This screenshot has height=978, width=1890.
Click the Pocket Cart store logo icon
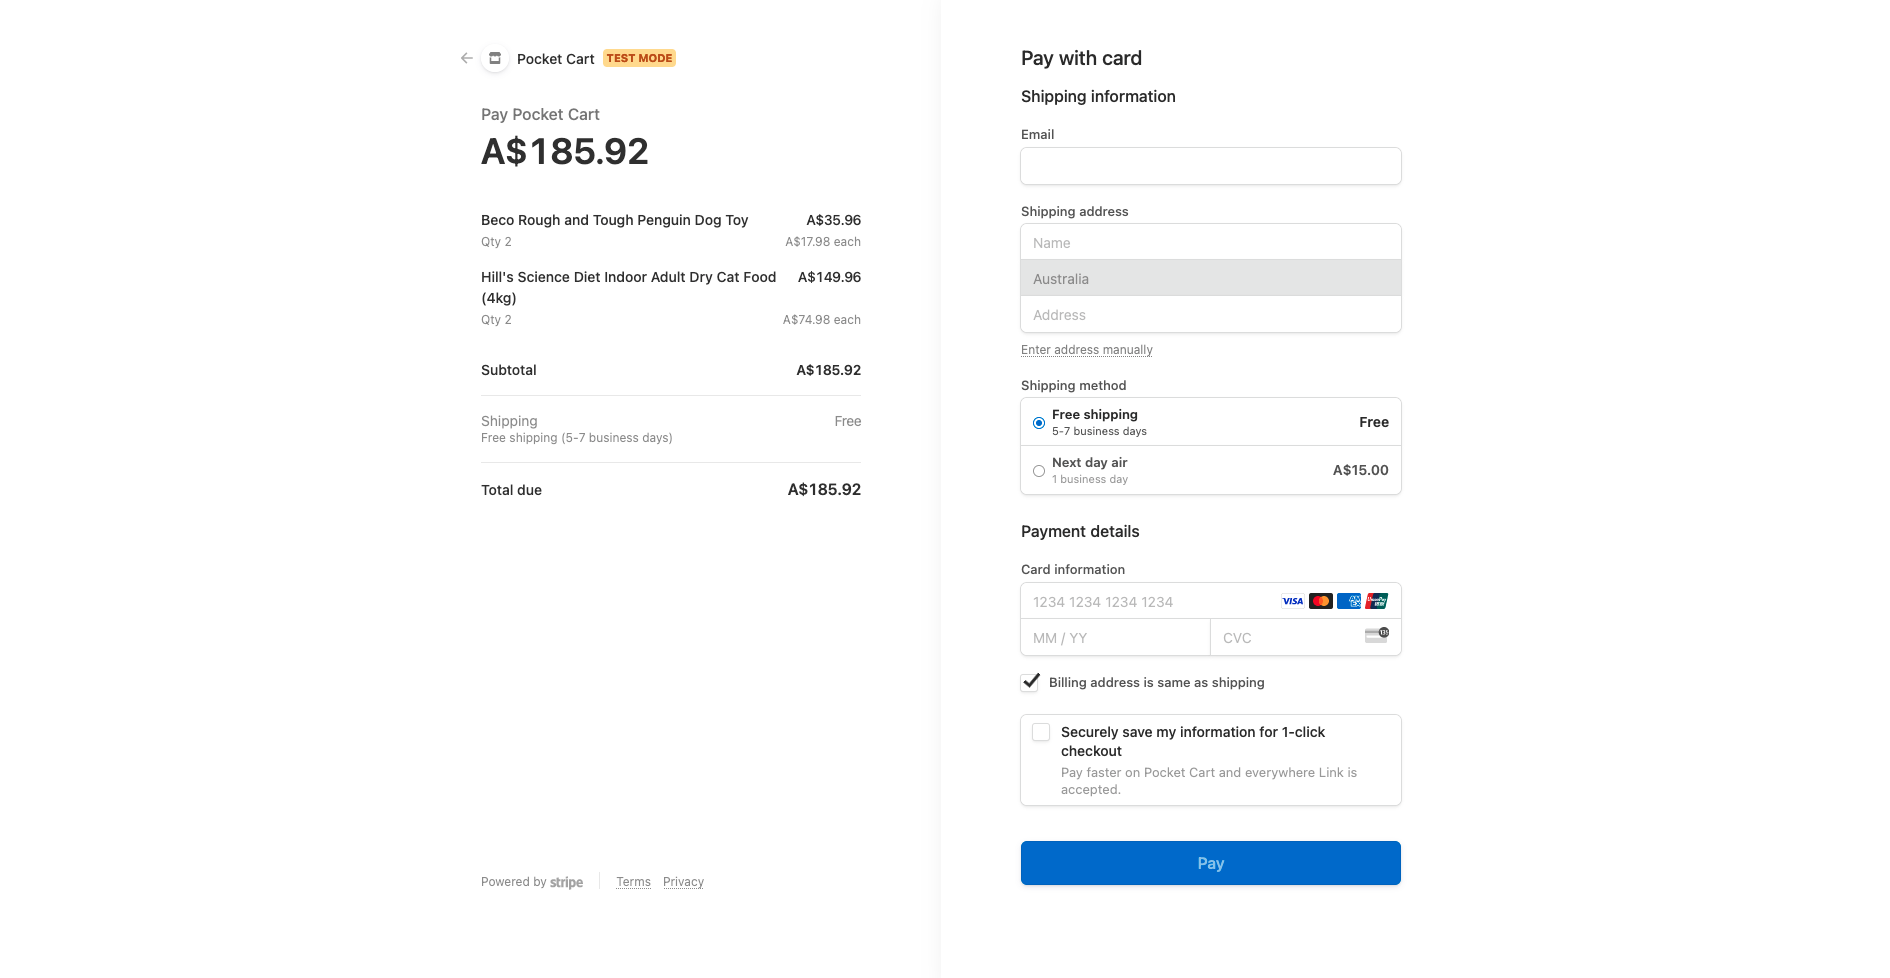495,58
